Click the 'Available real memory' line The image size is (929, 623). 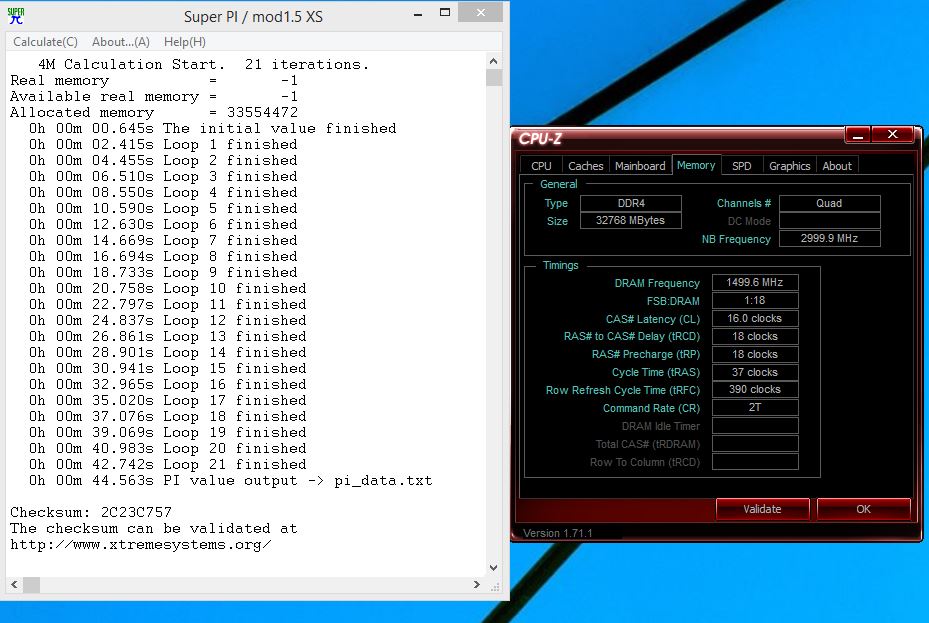[154, 97]
